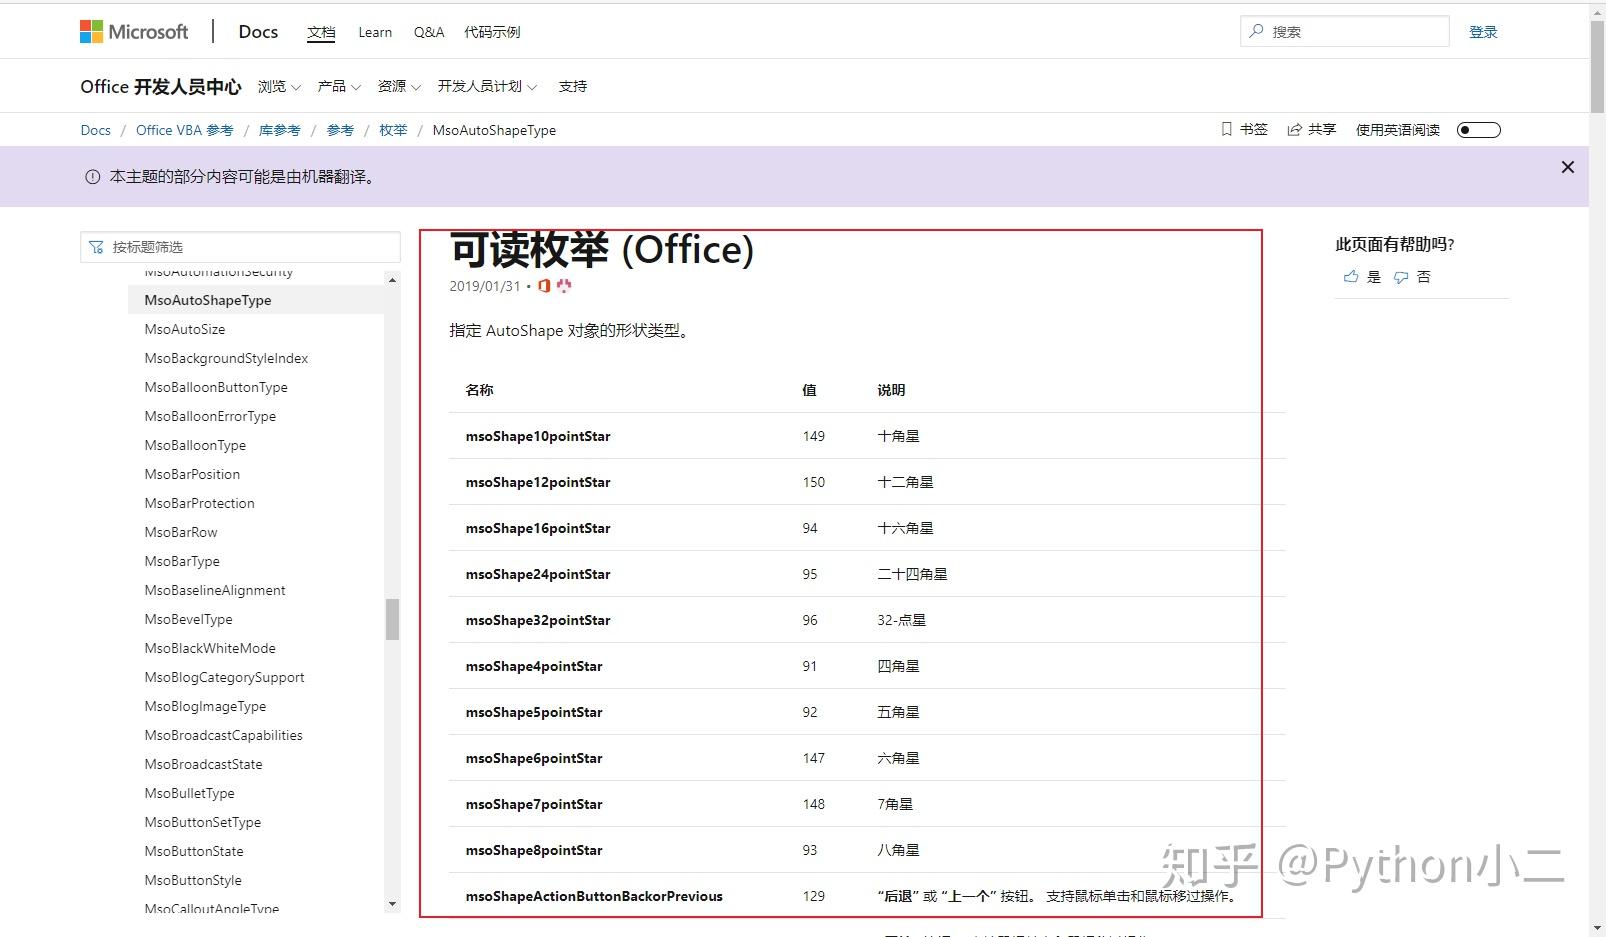Give thumbs down feedback on the page

point(1401,277)
